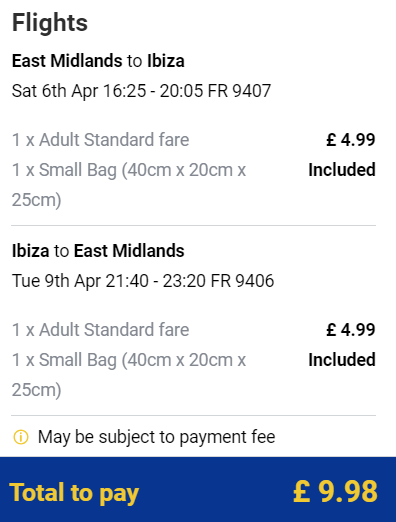The height and width of the screenshot is (522, 396).
Task: Click outbound Small Bag Included label
Action: pyautogui.click(x=342, y=170)
